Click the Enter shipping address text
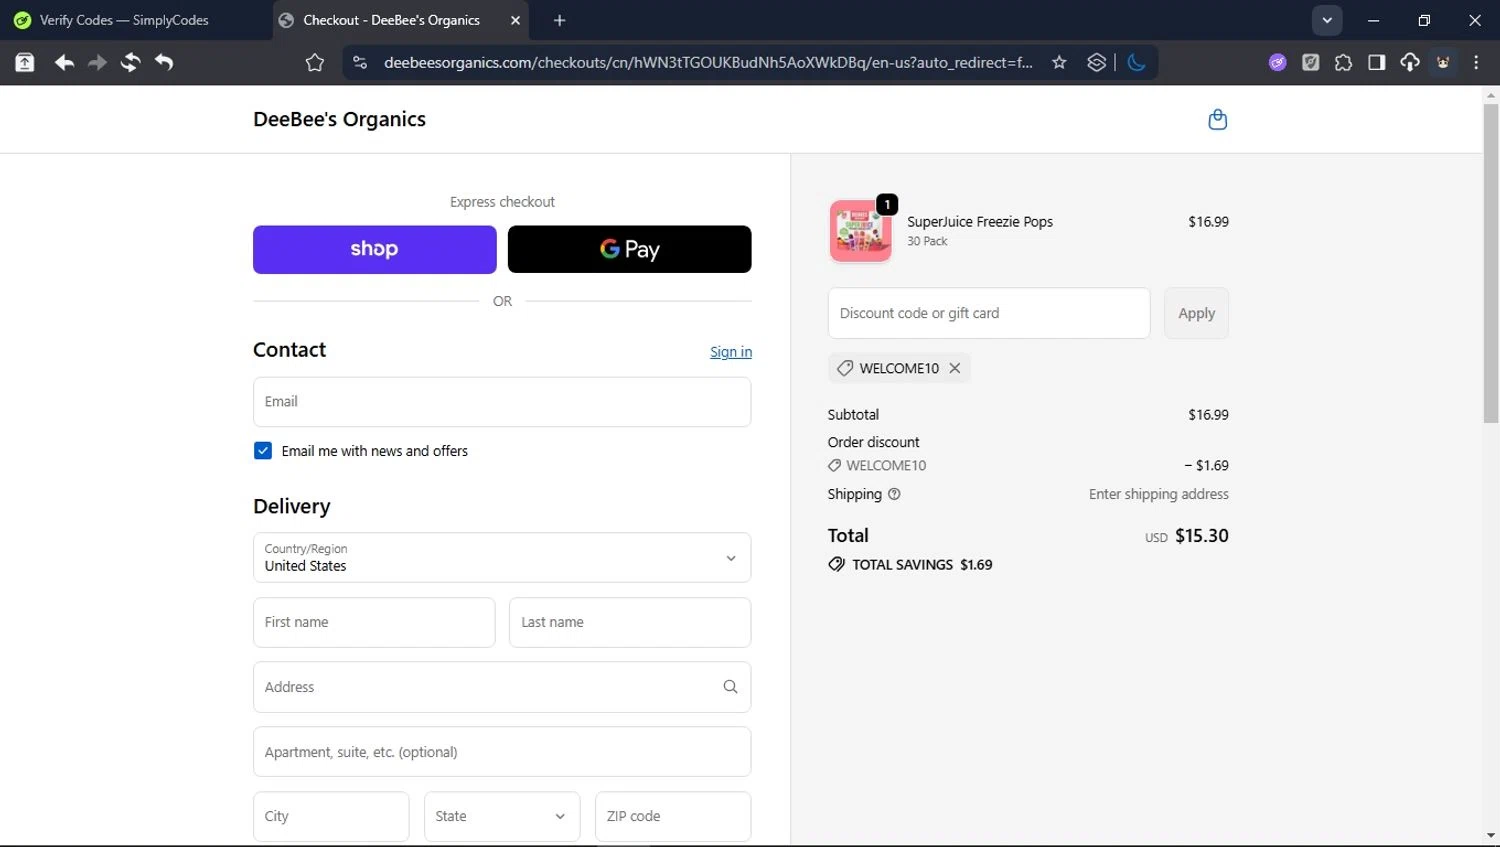Viewport: 1500px width, 847px height. point(1159,494)
